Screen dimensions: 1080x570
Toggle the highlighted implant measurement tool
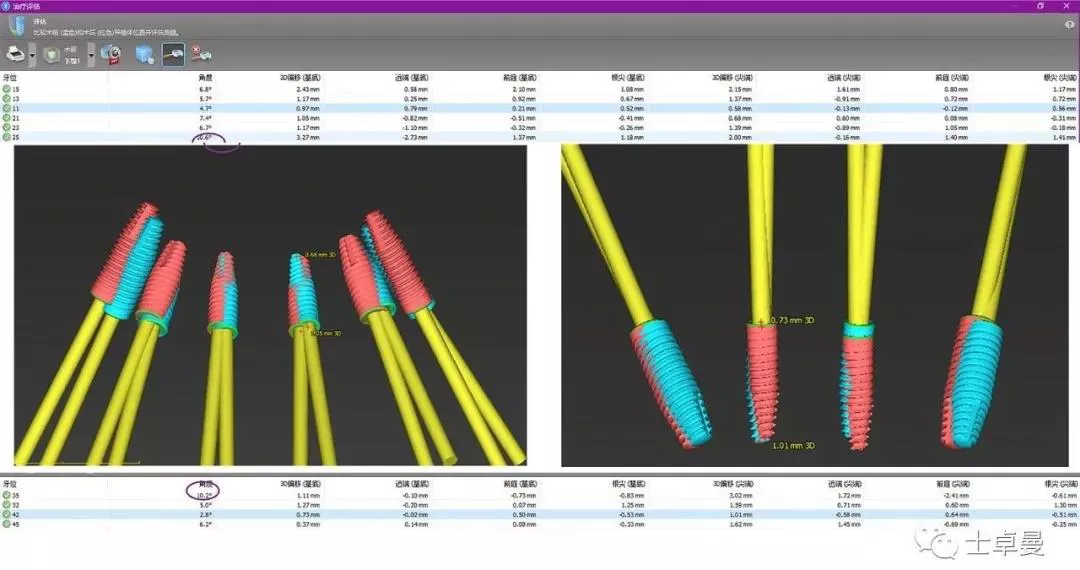[173, 54]
